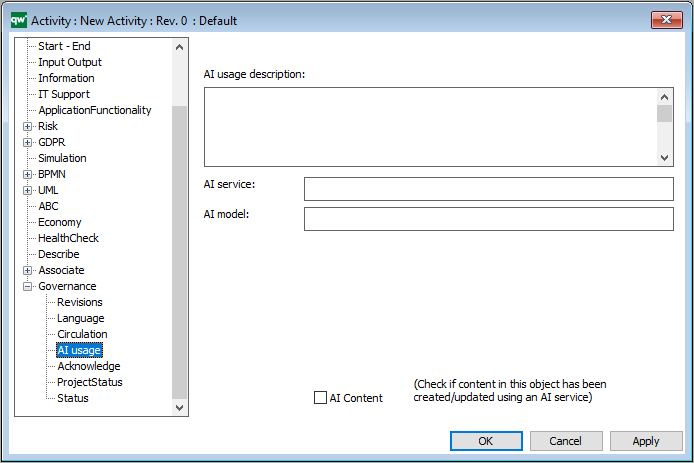Expand the Associate tree node
Screen dimensions: 694x463
pyautogui.click(x=27, y=270)
